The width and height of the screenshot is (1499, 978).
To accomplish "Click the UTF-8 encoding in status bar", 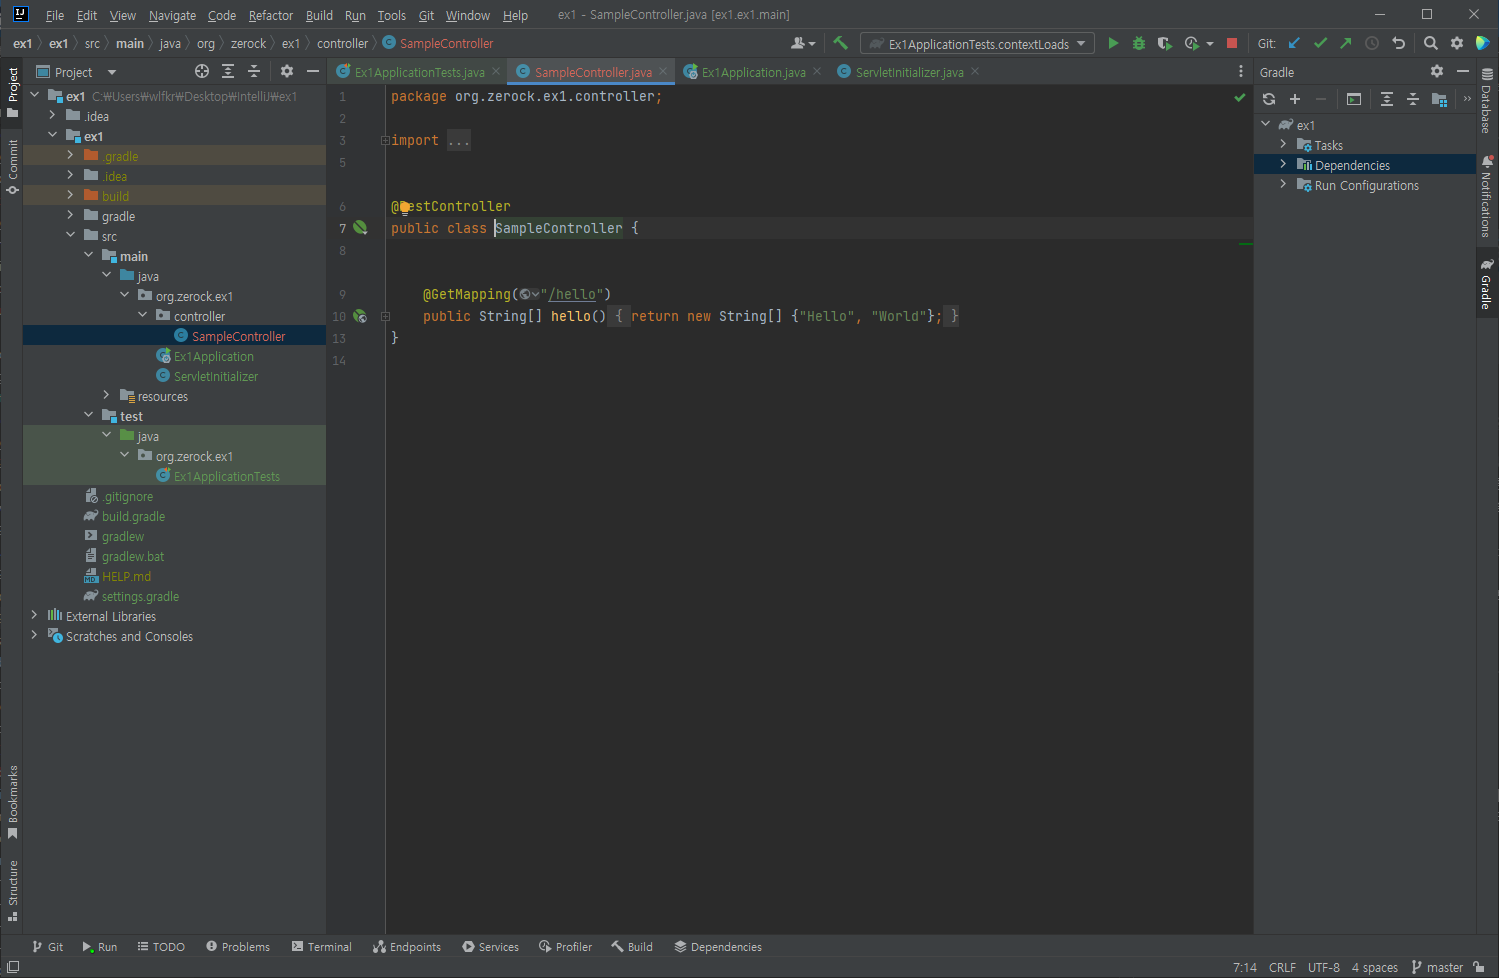I will (1323, 967).
